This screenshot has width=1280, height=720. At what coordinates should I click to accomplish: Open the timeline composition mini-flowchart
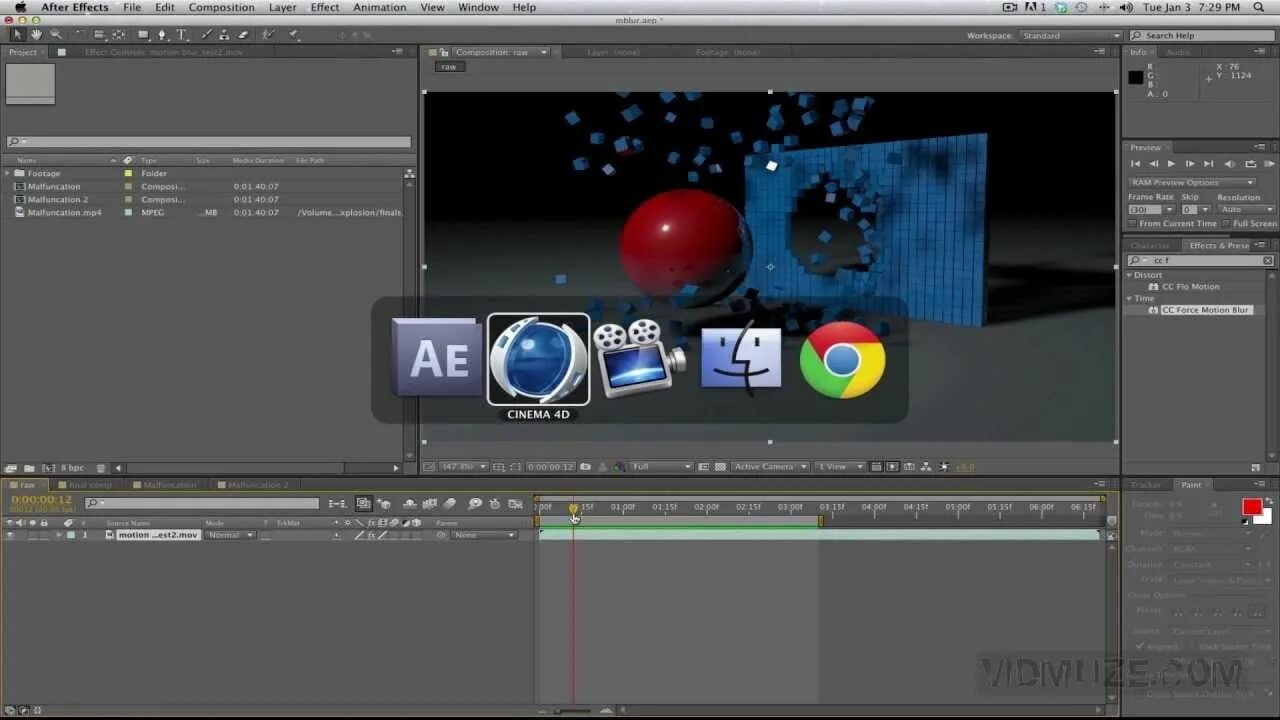coord(337,504)
